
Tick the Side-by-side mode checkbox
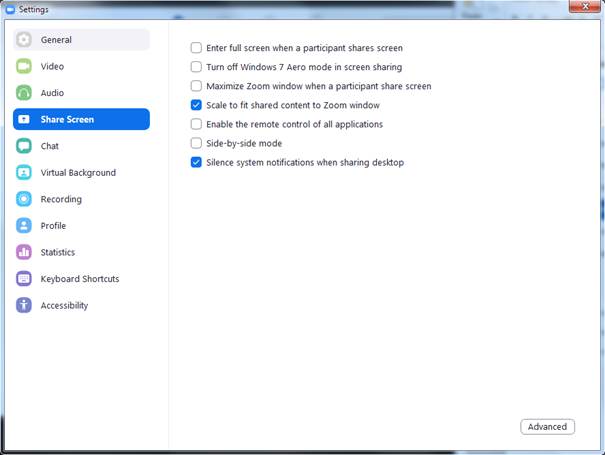click(x=196, y=143)
